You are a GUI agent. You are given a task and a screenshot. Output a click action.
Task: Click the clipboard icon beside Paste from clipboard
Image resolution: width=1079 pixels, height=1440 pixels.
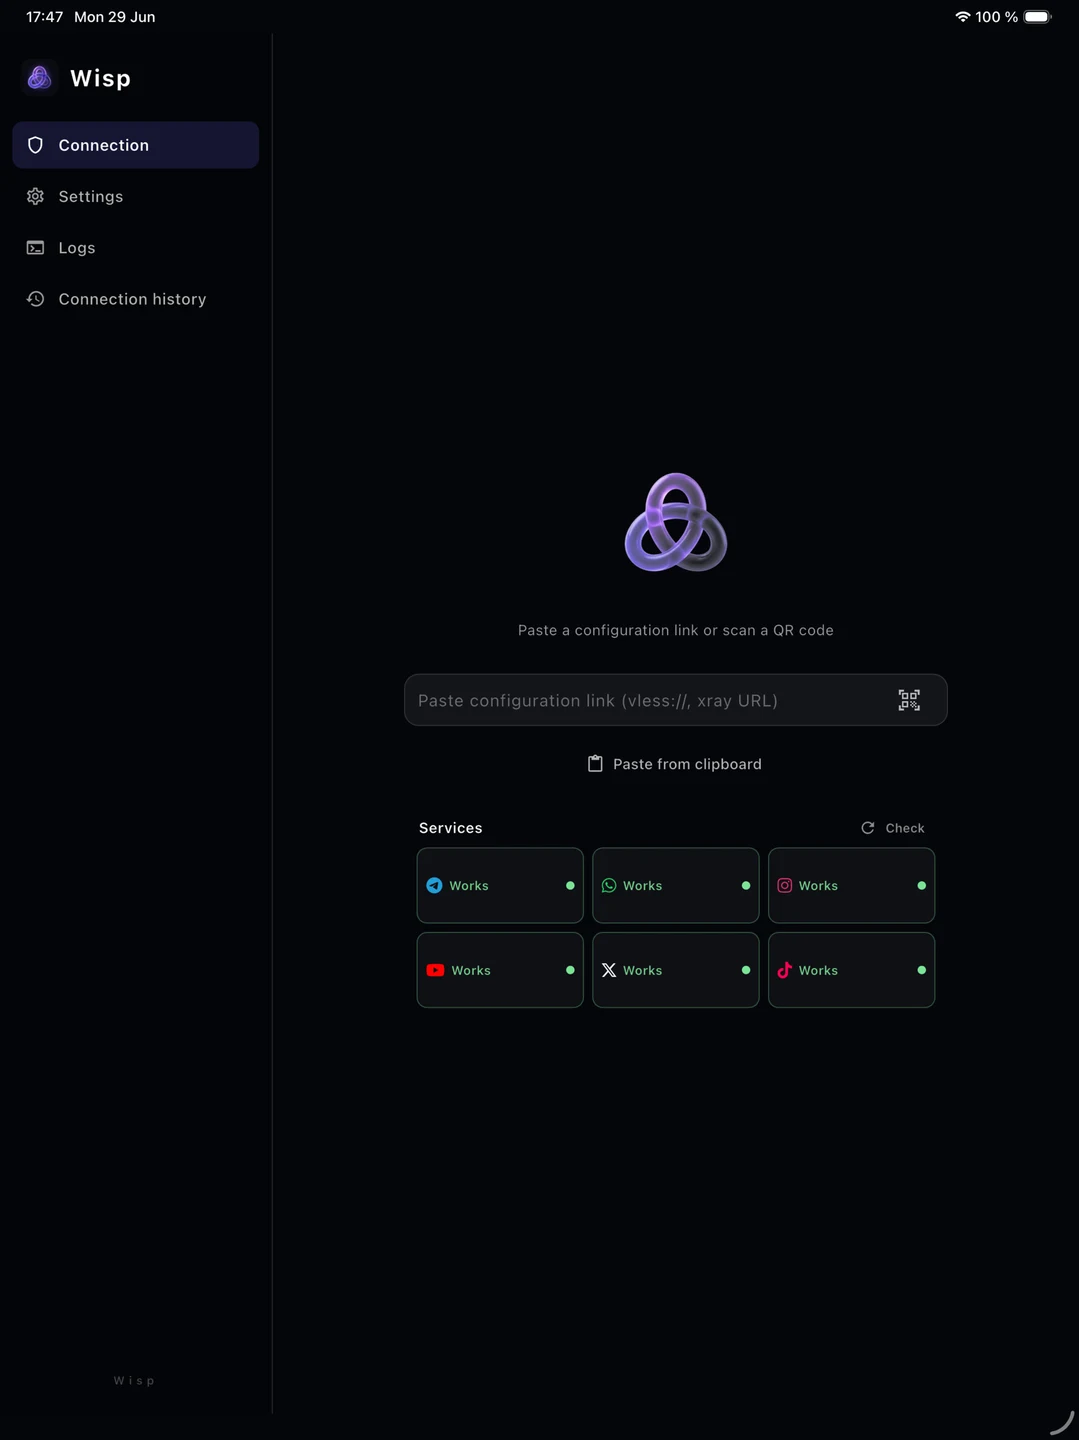[595, 764]
